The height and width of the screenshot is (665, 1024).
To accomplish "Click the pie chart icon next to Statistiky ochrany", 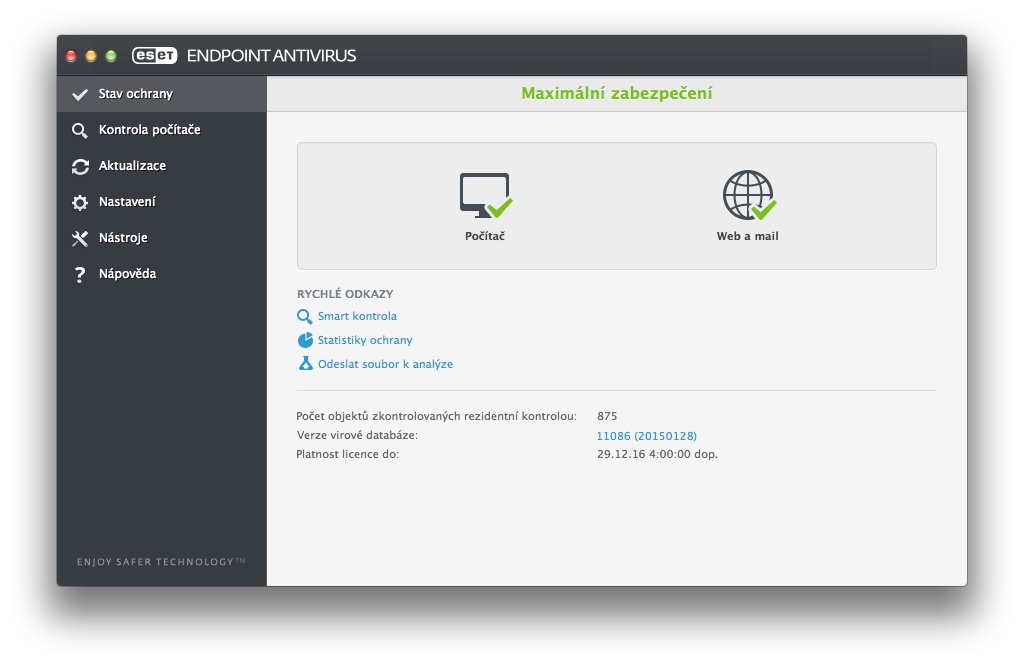I will [305, 340].
